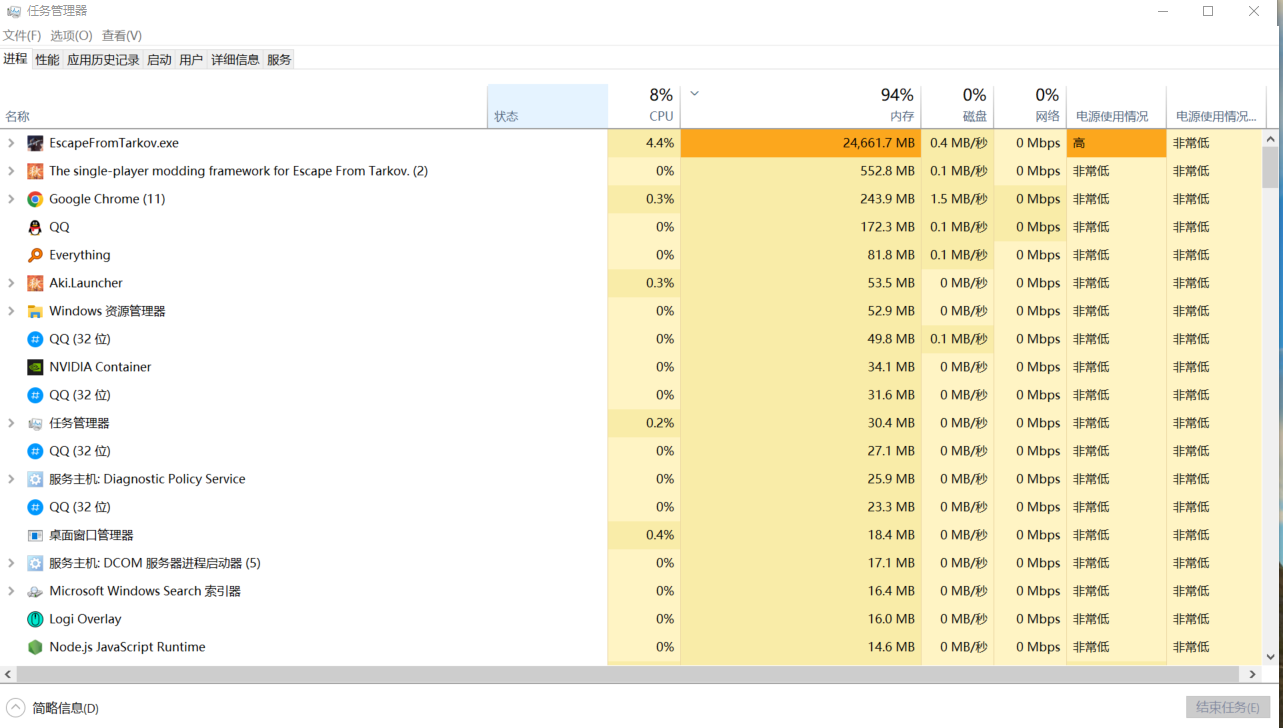The width and height of the screenshot is (1283, 728).
Task: Select the QQ (32 位) icon using 23.3 MB
Action: [x=35, y=507]
